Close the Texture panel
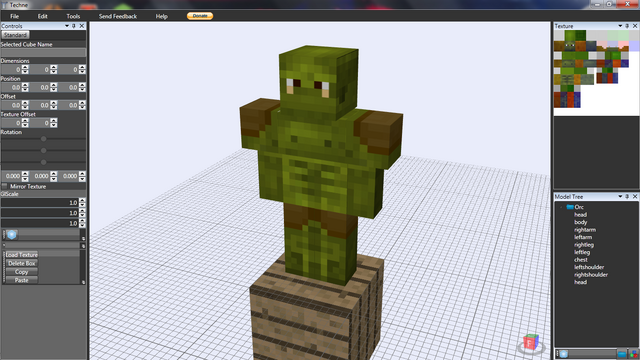Screen dimensions: 640x360 click(x=635, y=26)
